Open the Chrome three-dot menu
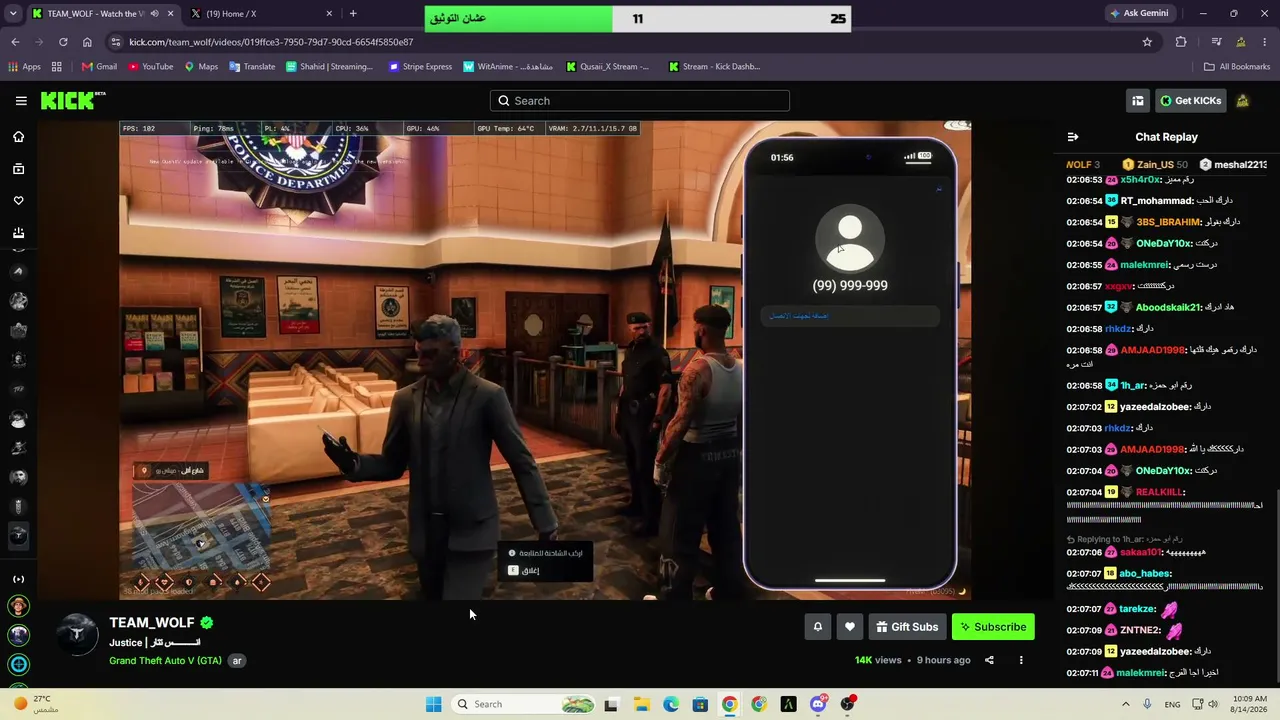The image size is (1280, 720). (1264, 42)
